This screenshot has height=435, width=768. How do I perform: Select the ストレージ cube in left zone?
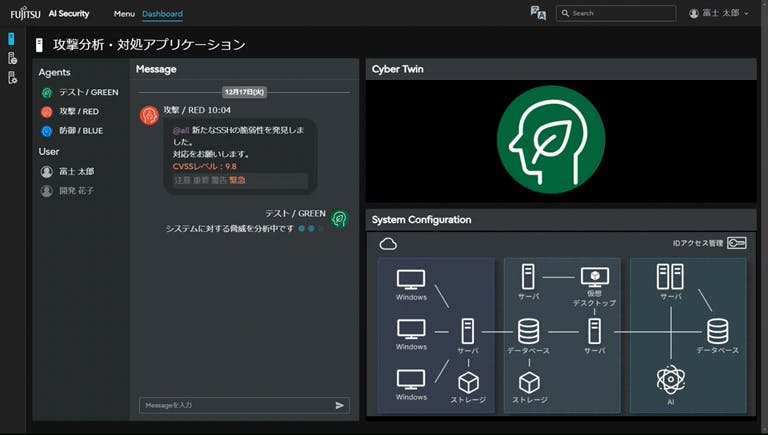click(x=468, y=383)
